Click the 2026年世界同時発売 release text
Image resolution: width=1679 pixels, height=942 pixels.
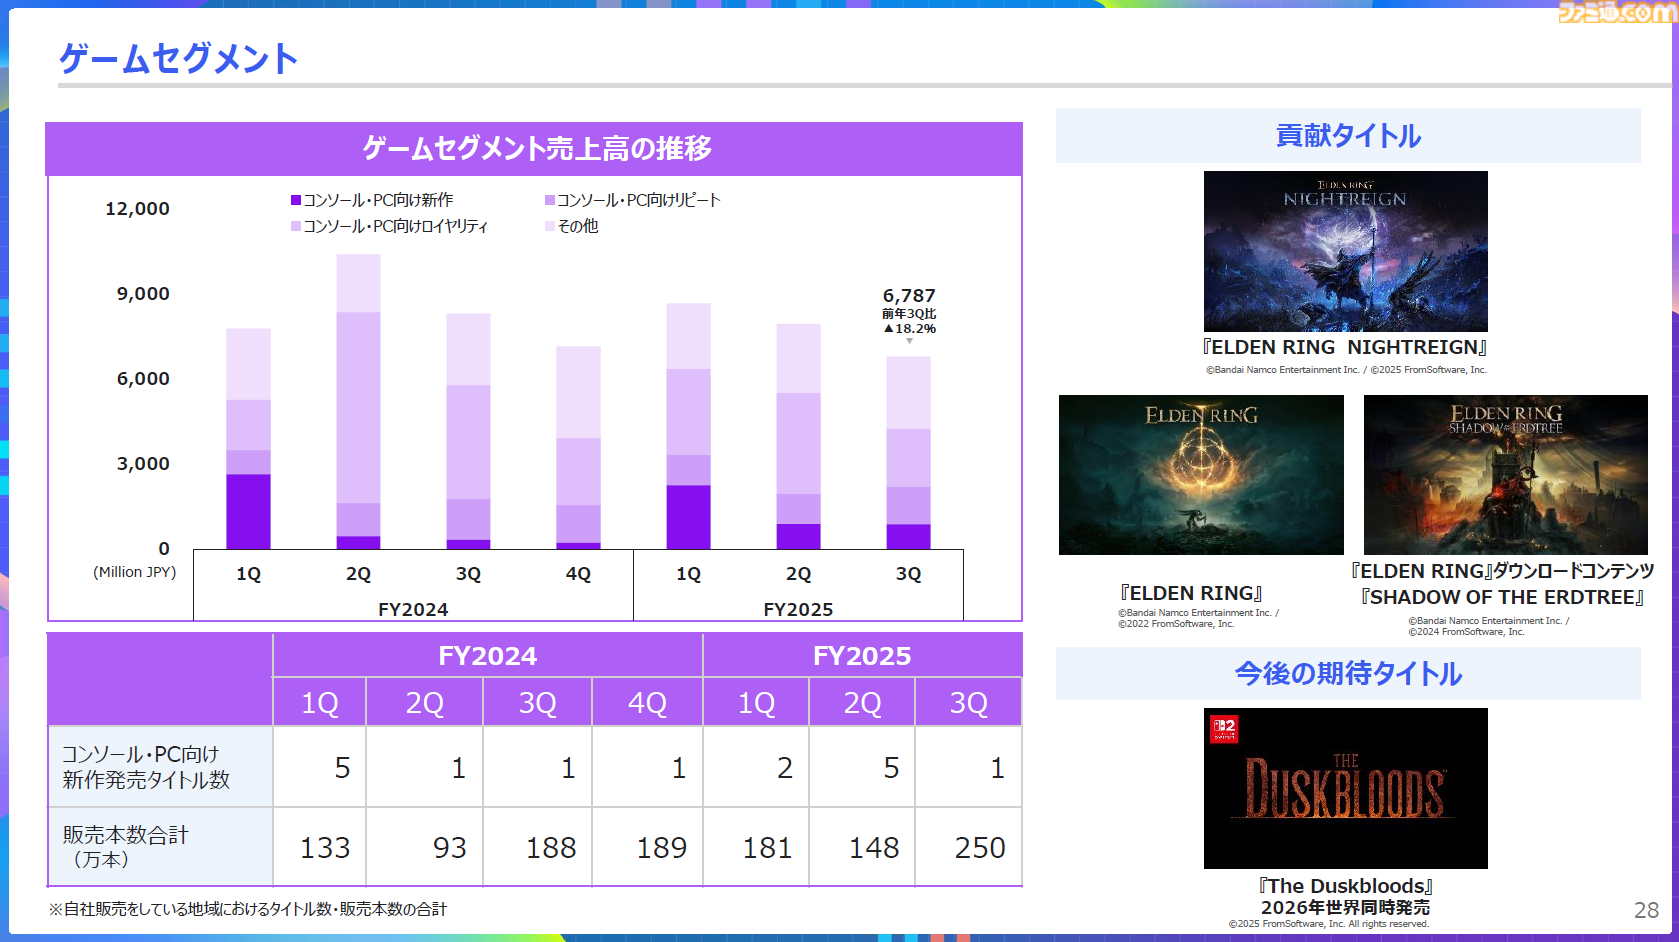coord(1346,908)
